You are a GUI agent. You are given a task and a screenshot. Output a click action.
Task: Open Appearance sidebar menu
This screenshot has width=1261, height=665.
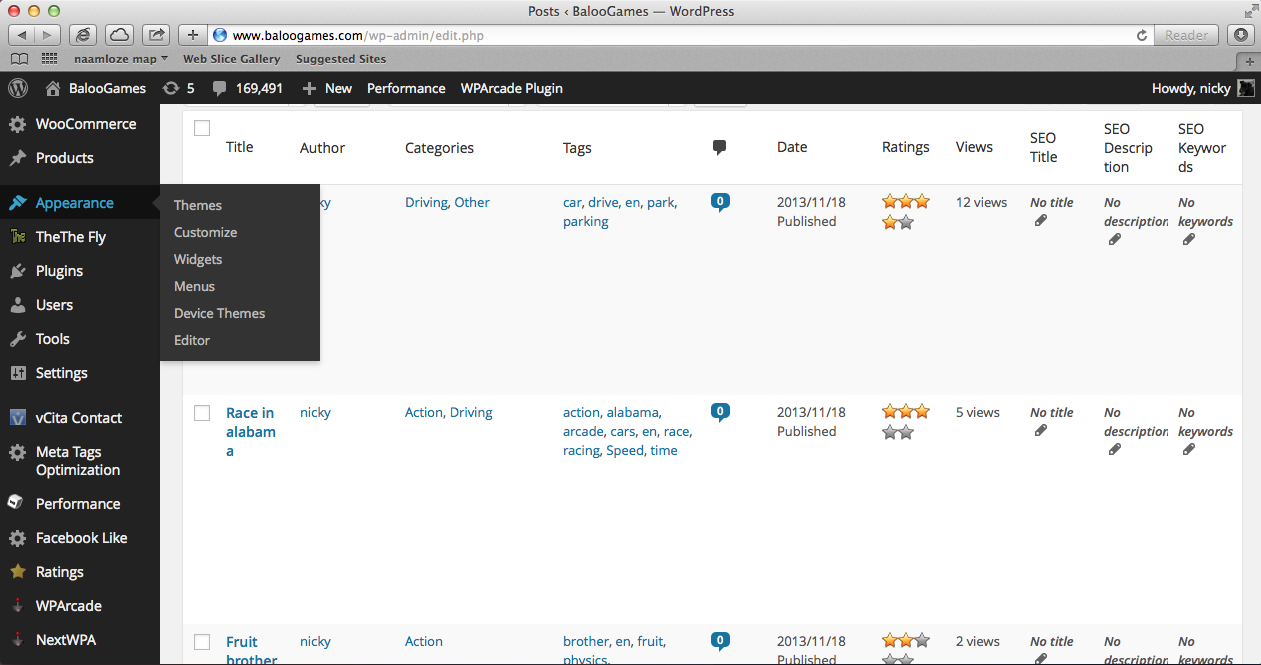(80, 203)
